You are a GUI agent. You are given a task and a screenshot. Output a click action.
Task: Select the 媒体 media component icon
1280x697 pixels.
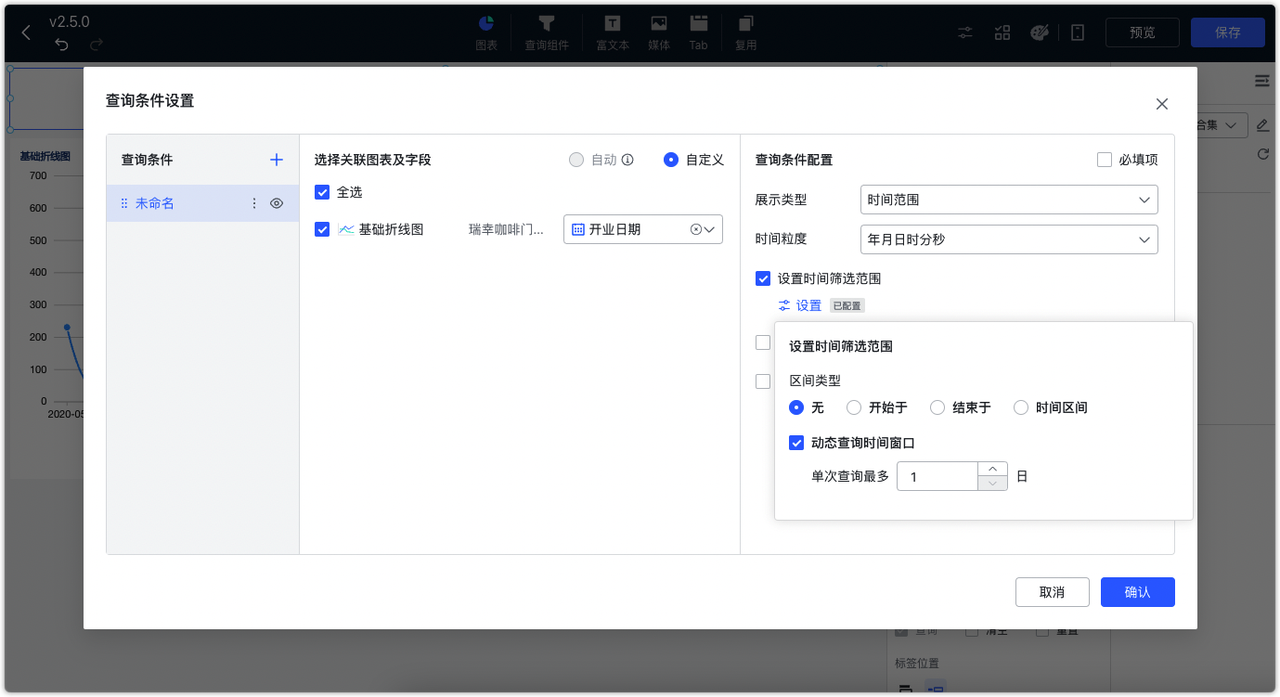click(x=658, y=32)
